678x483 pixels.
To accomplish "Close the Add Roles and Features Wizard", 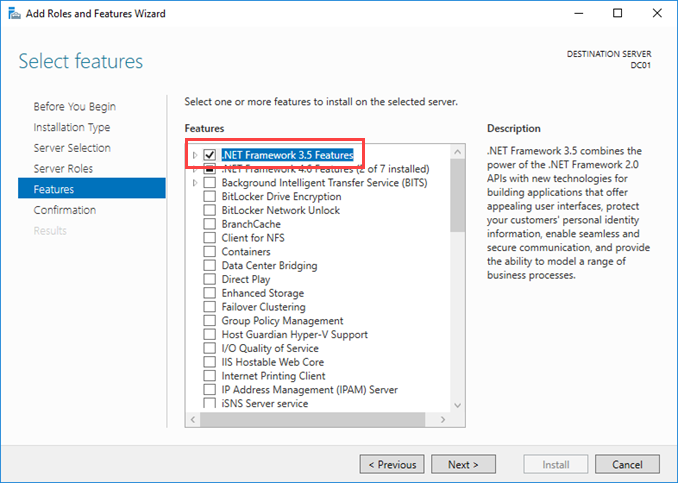I will tap(657, 13).
